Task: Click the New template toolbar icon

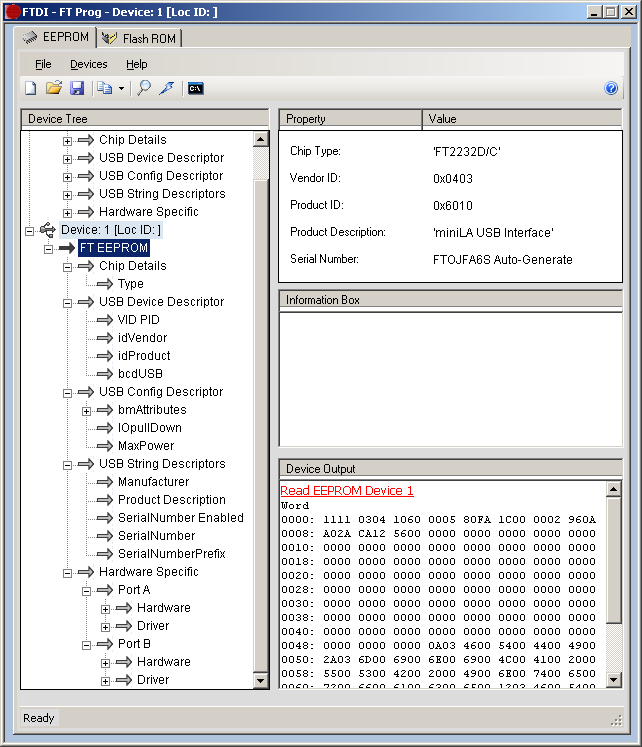Action: pyautogui.click(x=30, y=88)
